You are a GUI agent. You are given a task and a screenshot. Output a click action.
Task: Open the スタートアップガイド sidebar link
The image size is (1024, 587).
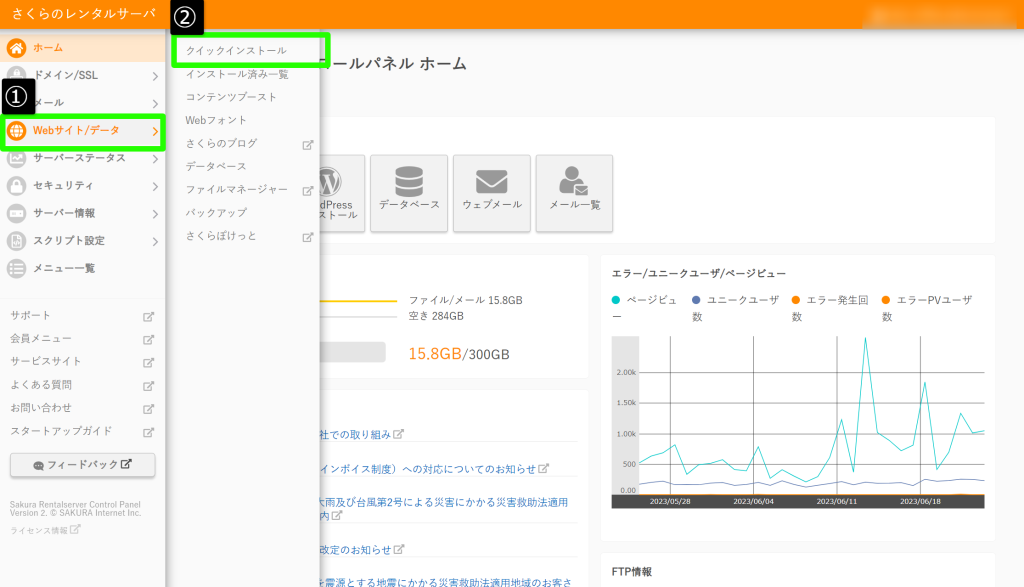click(61, 431)
